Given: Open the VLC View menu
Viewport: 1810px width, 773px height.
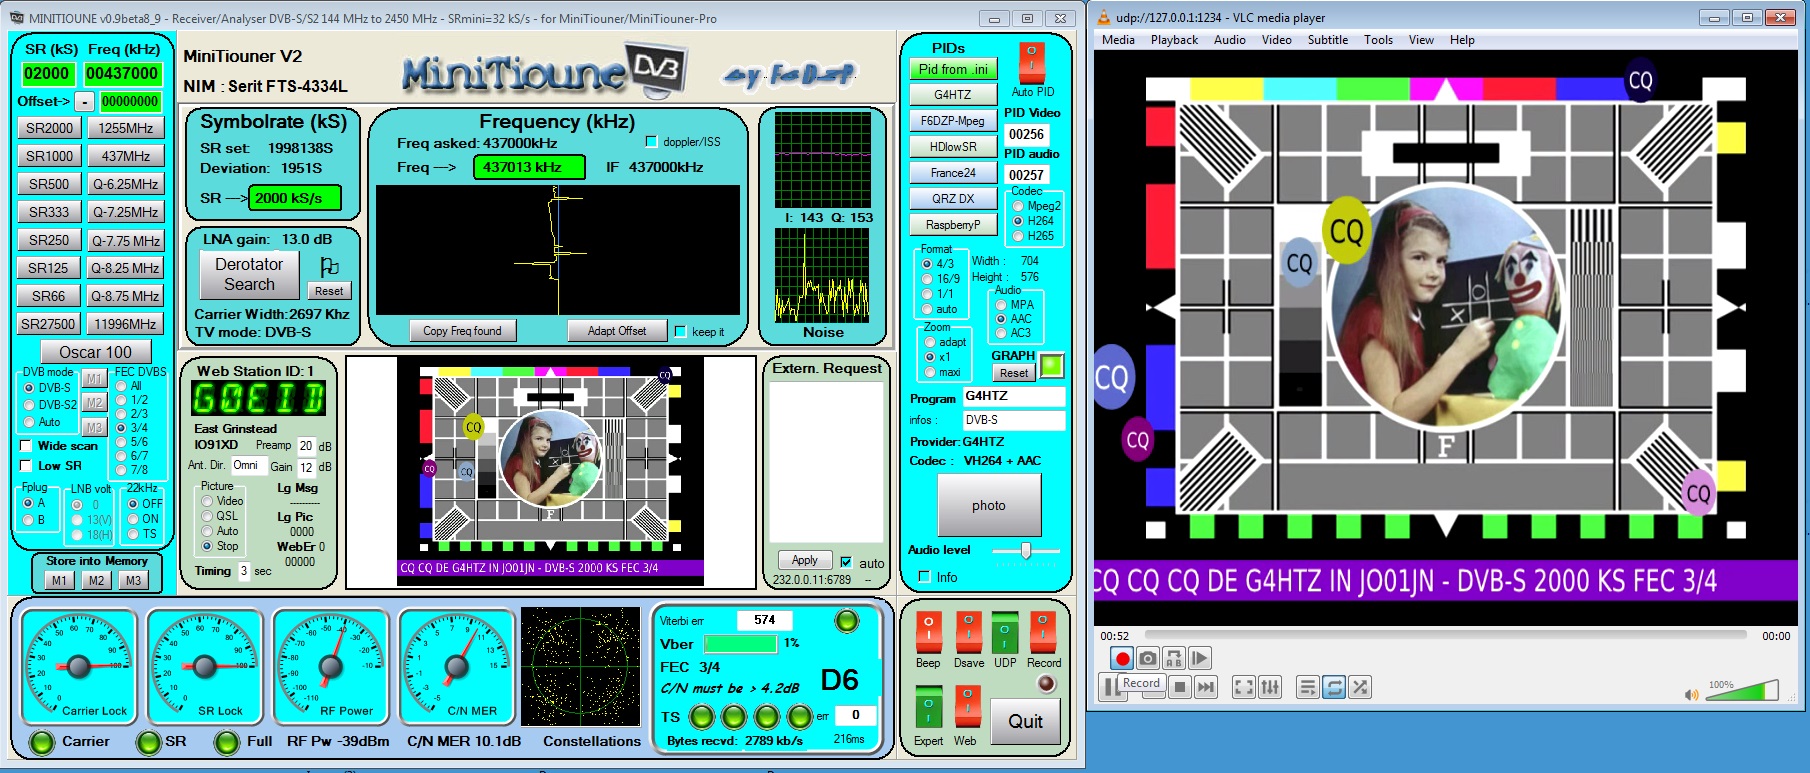Looking at the screenshot, I should (1421, 40).
